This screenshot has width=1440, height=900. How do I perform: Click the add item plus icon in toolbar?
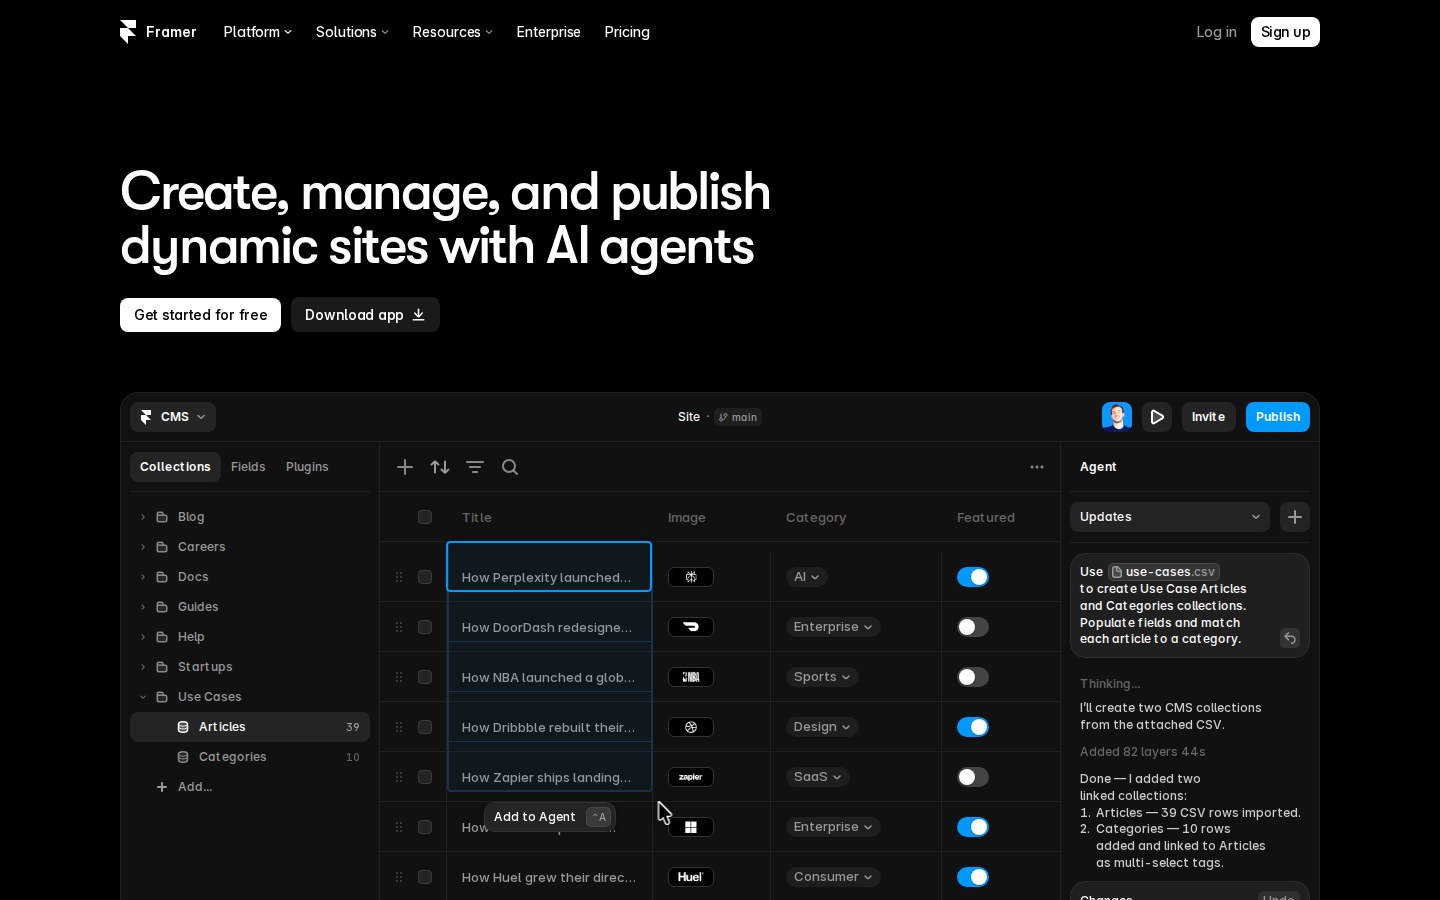pyautogui.click(x=405, y=467)
